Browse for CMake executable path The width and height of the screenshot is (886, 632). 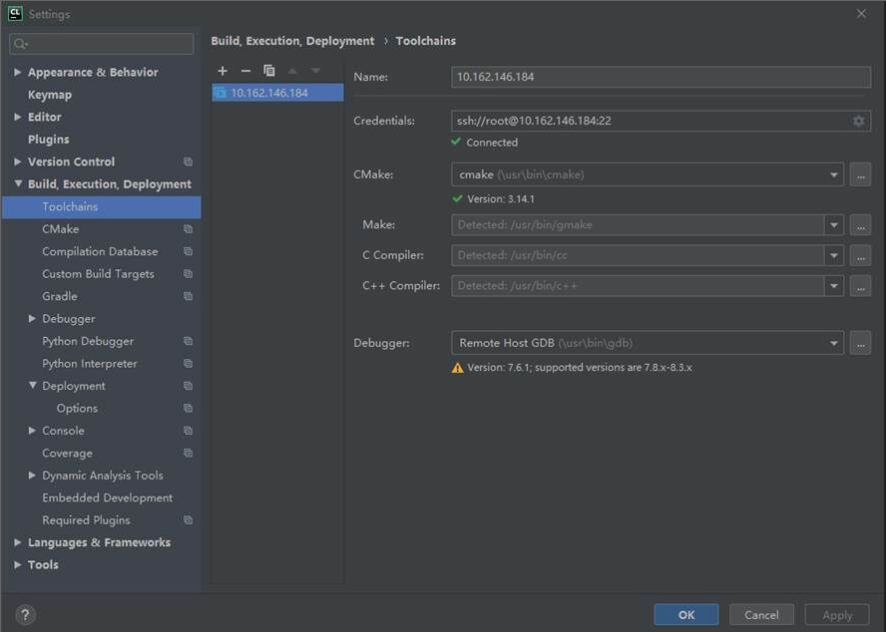[860, 175]
